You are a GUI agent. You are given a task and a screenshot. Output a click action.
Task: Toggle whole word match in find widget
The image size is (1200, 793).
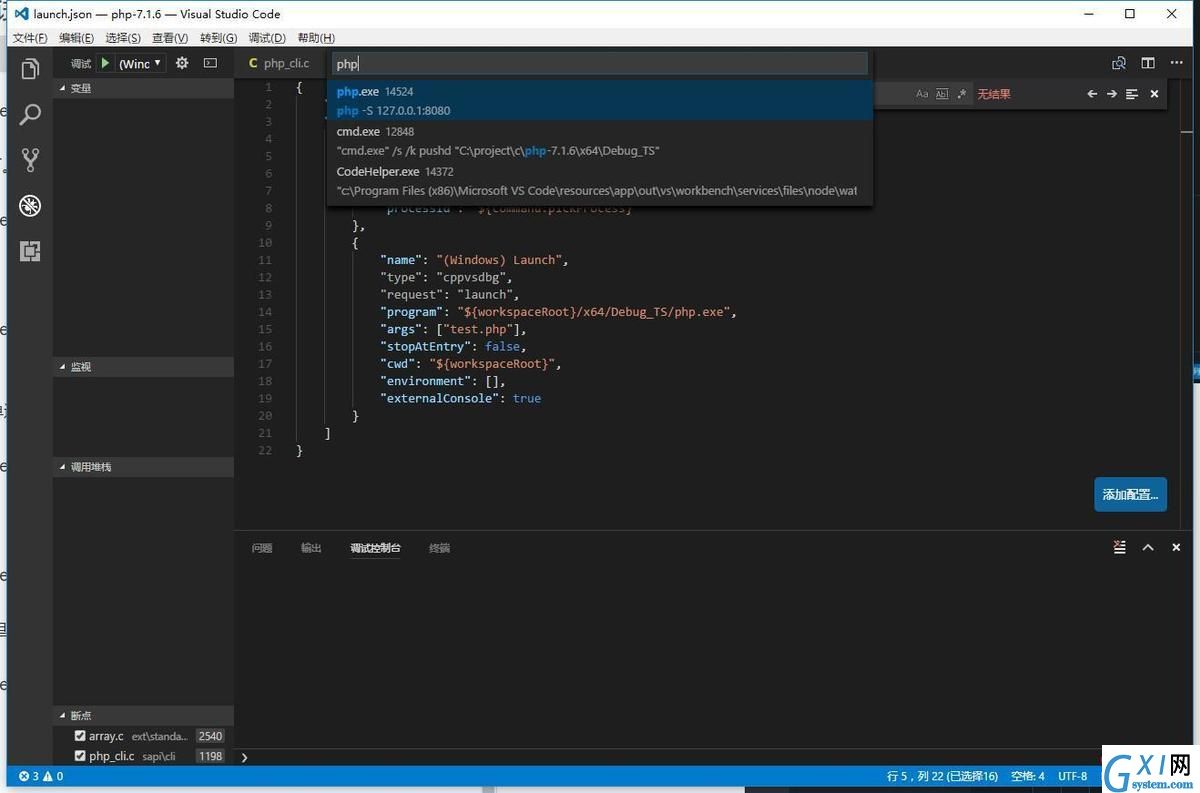point(942,94)
